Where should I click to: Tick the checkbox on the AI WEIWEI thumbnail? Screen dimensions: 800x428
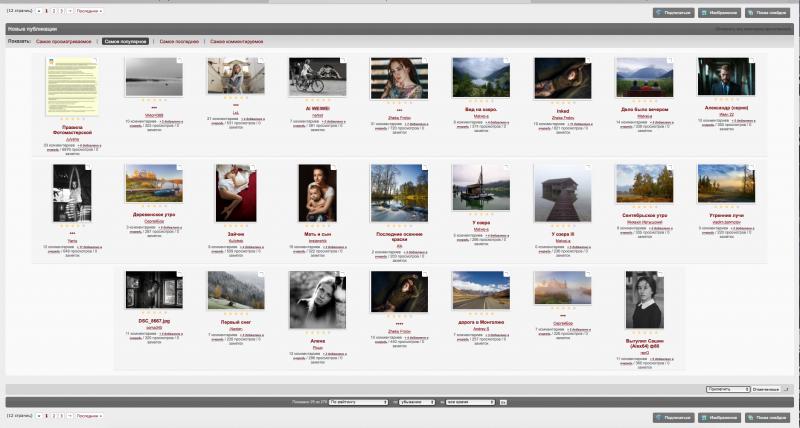(x=343, y=60)
